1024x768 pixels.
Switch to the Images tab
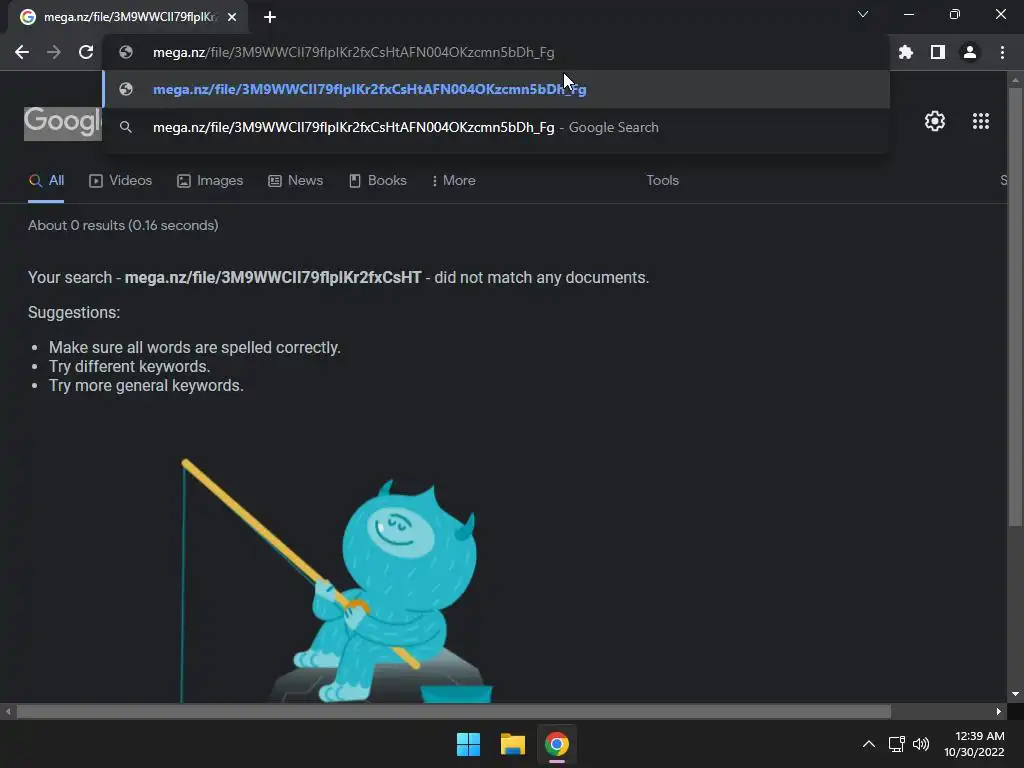(x=210, y=181)
